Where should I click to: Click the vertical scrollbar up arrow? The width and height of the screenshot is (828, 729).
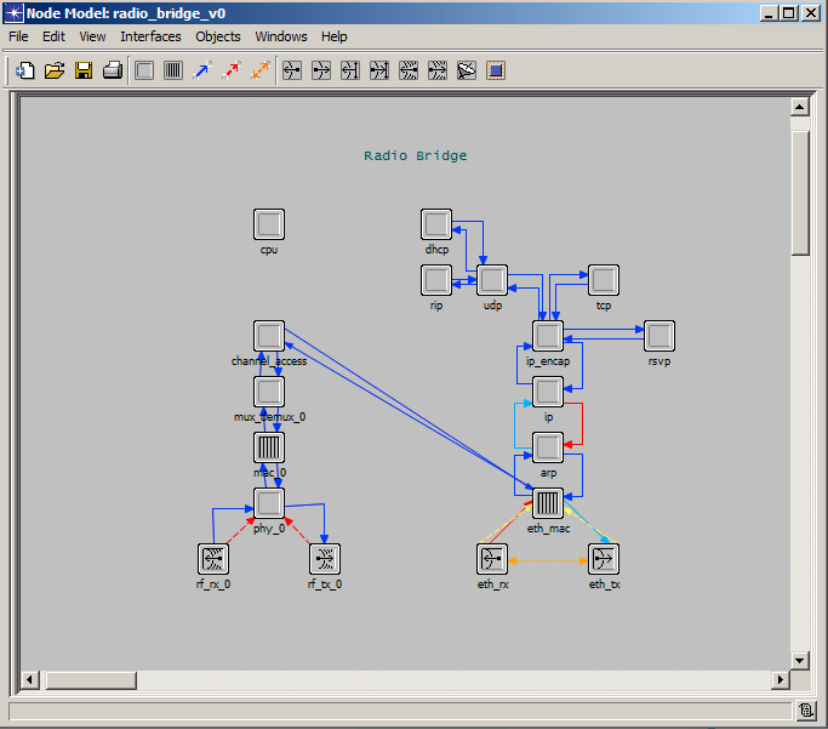coord(799,107)
